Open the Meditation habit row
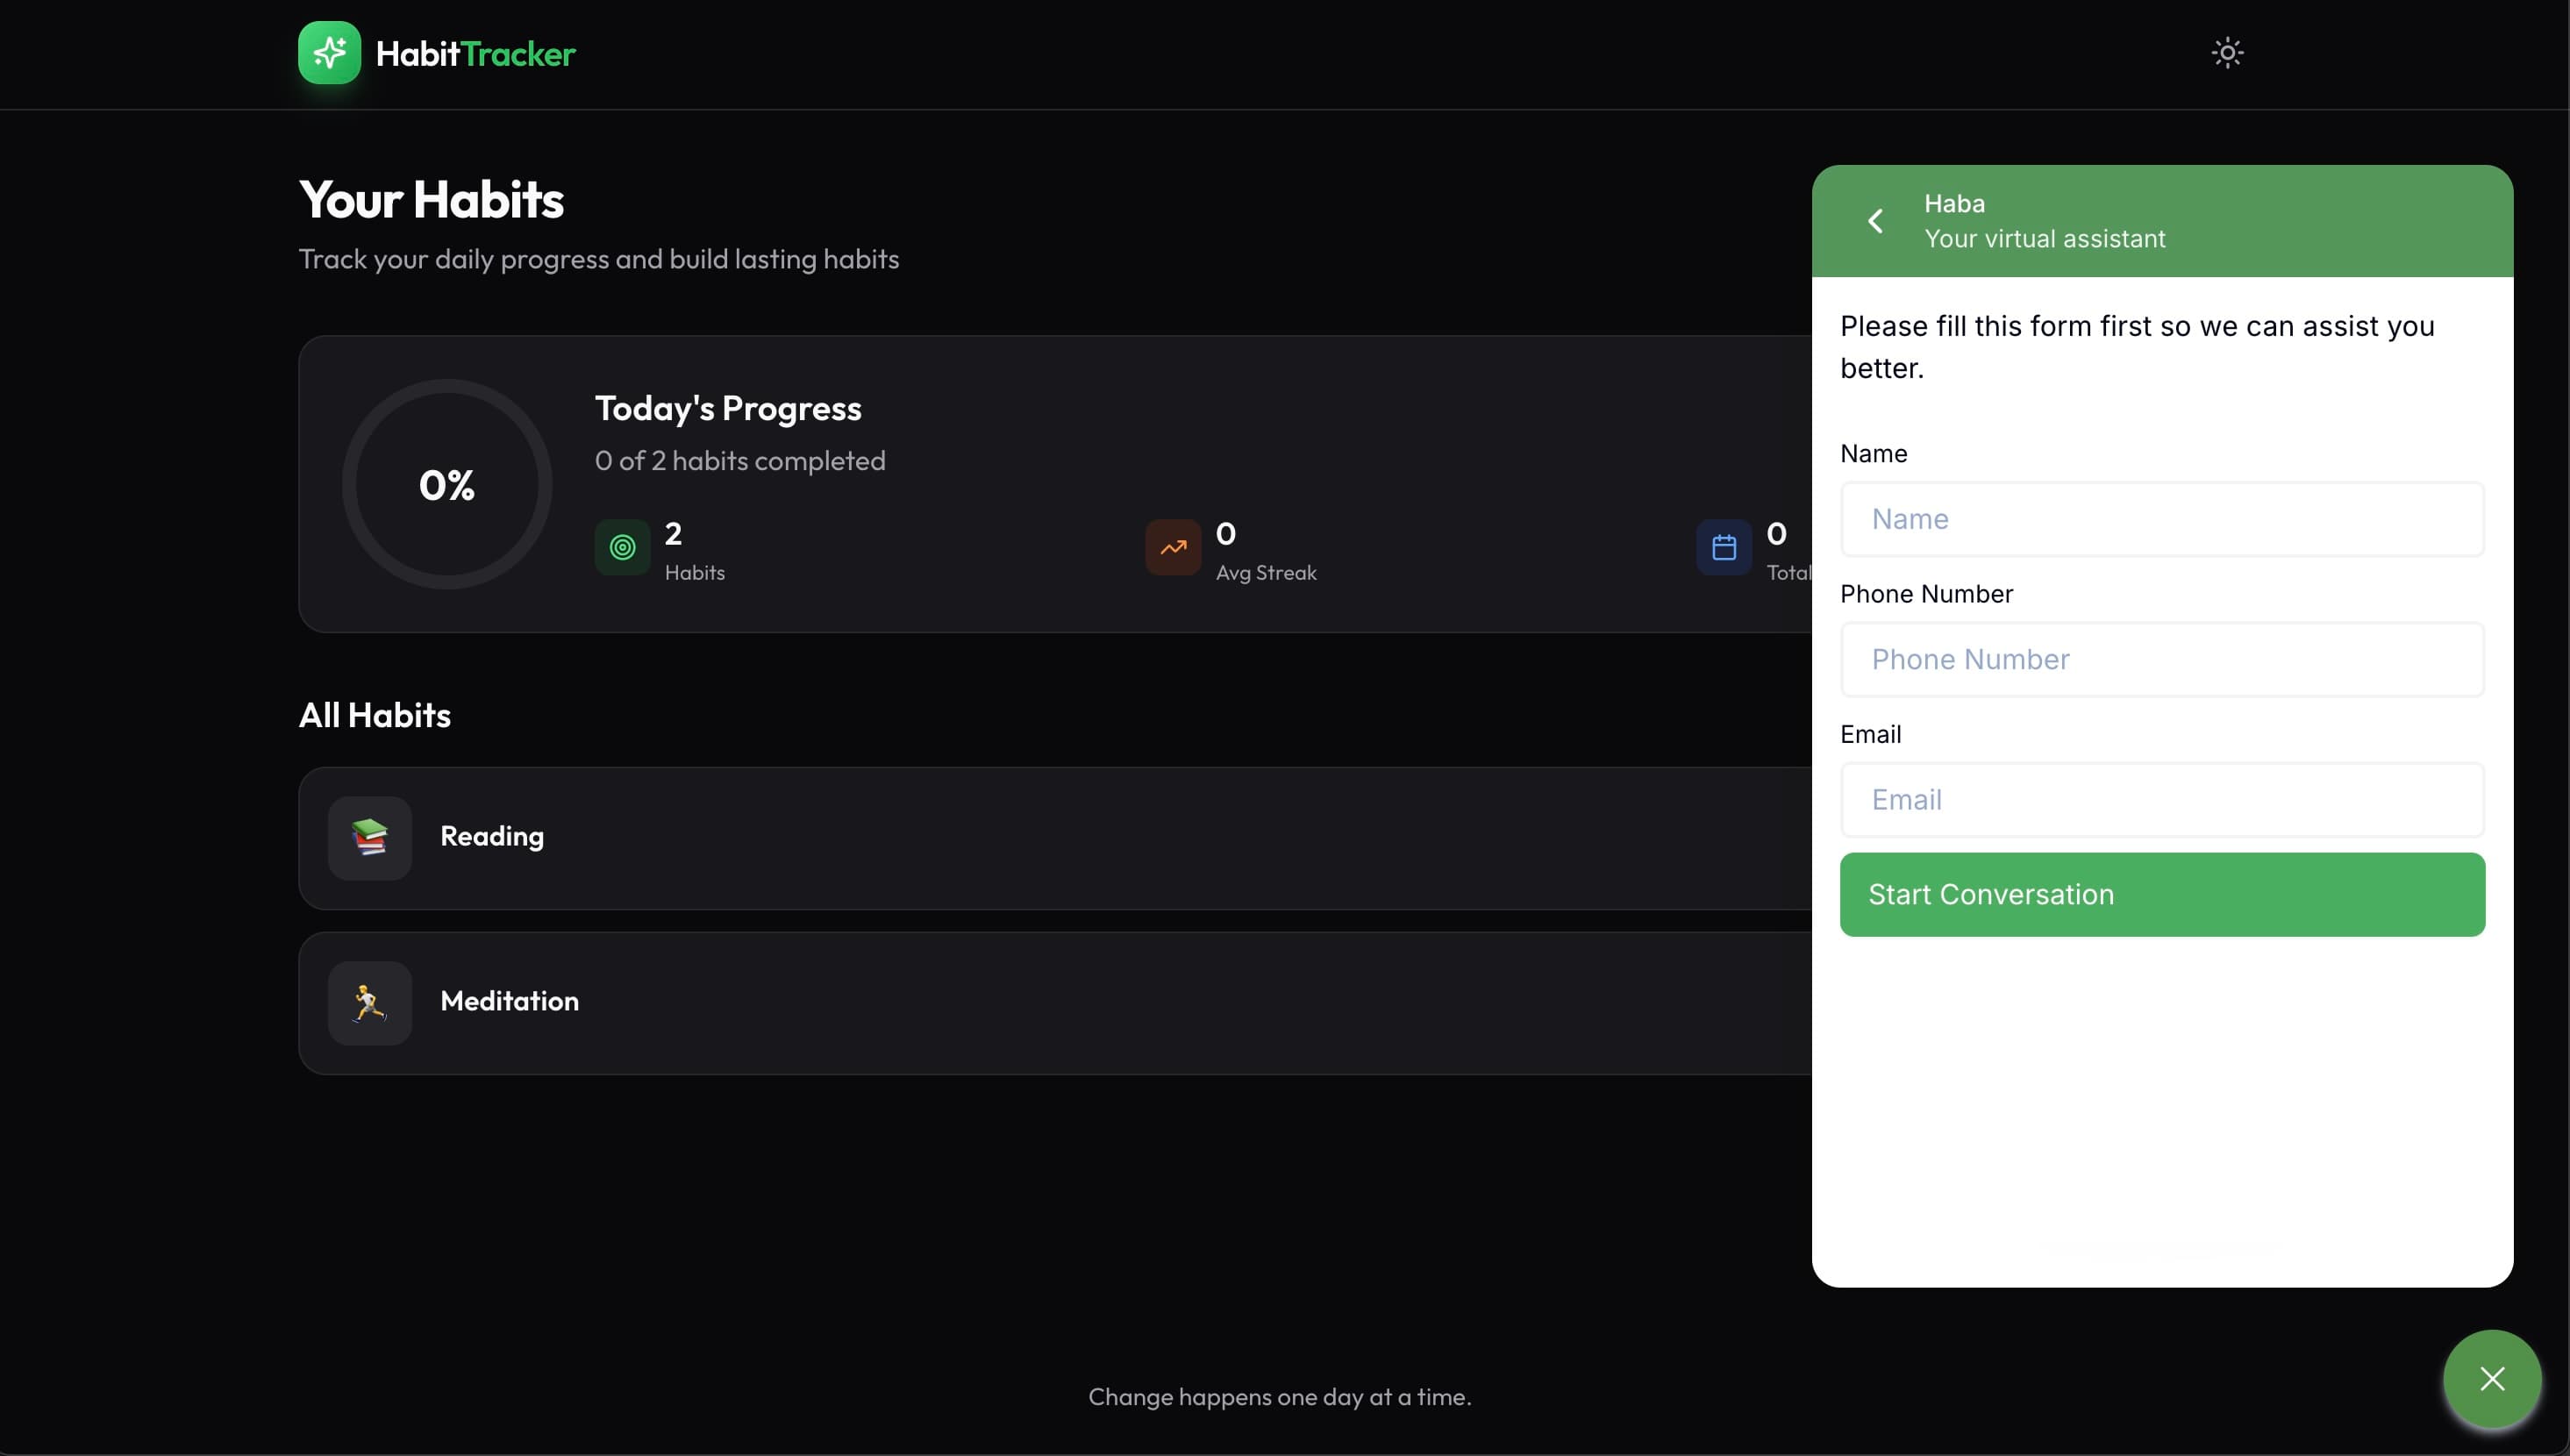The height and width of the screenshot is (1456, 2570). [1055, 1003]
